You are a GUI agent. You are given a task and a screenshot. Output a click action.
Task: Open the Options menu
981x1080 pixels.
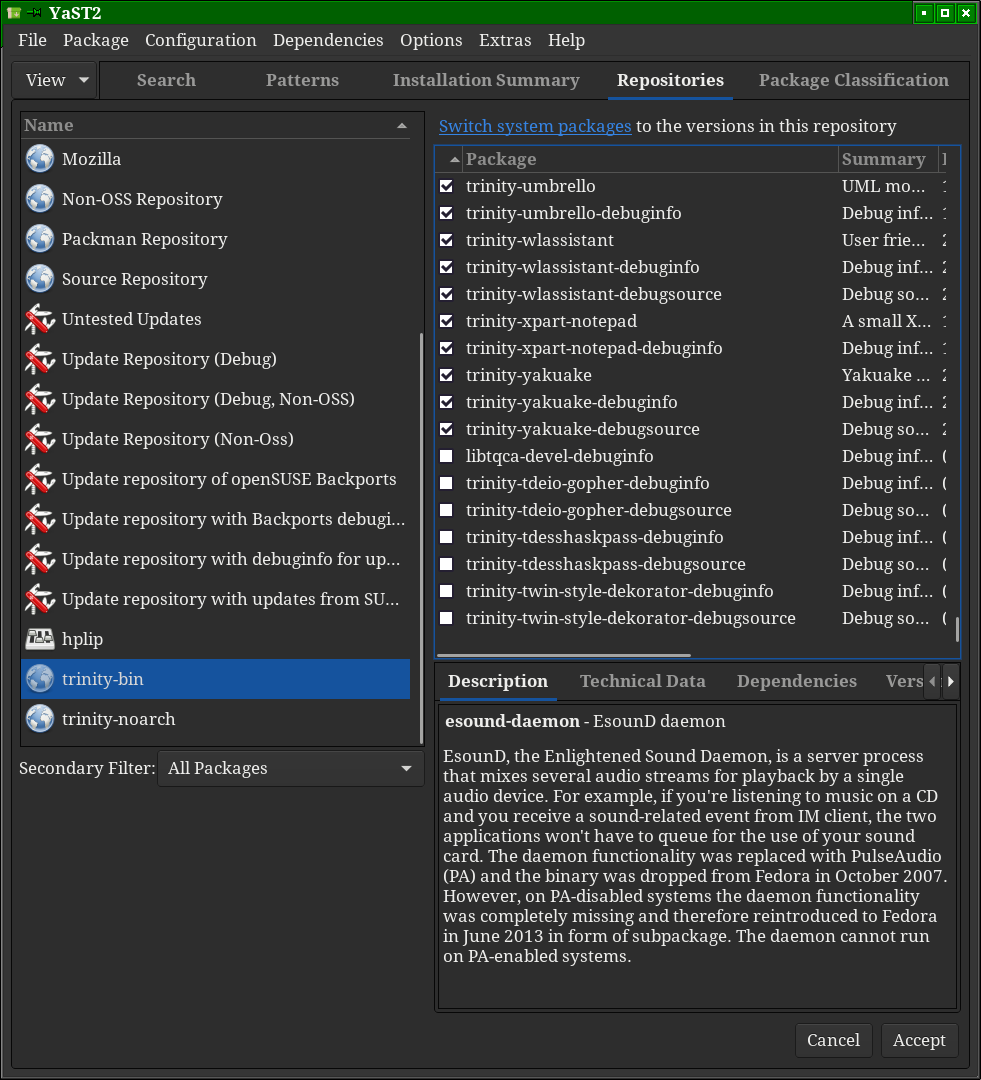pyautogui.click(x=431, y=40)
